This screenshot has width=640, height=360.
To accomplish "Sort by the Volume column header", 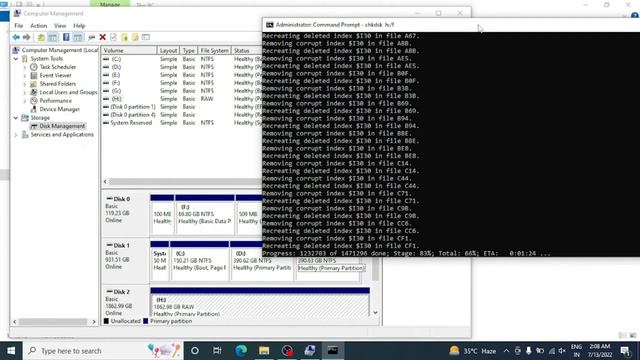I will [129, 51].
